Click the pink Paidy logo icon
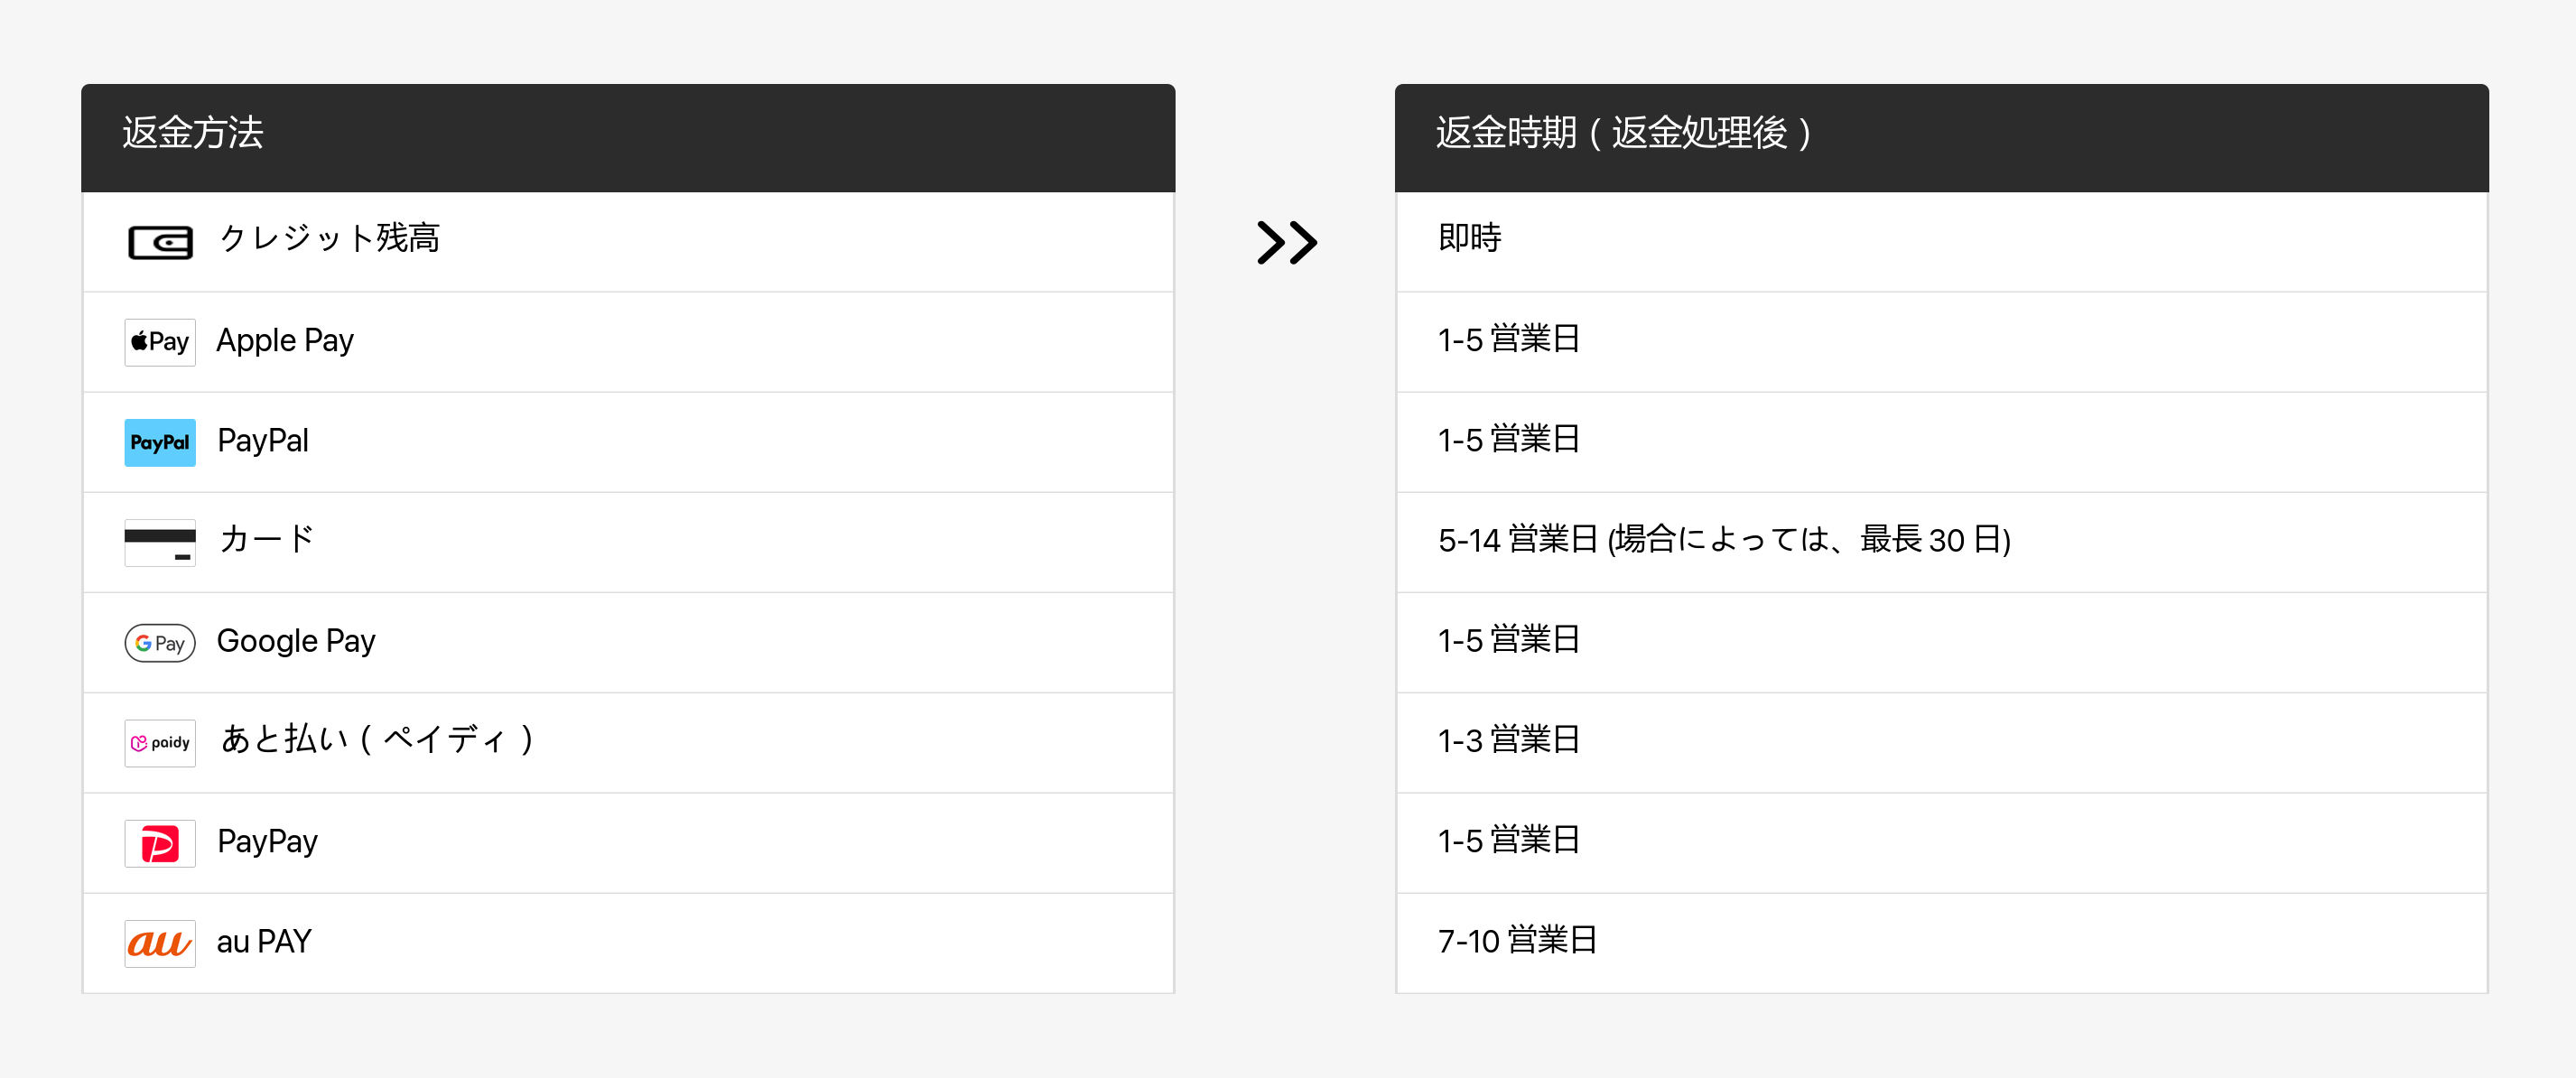The width and height of the screenshot is (2576, 1078). (x=160, y=742)
